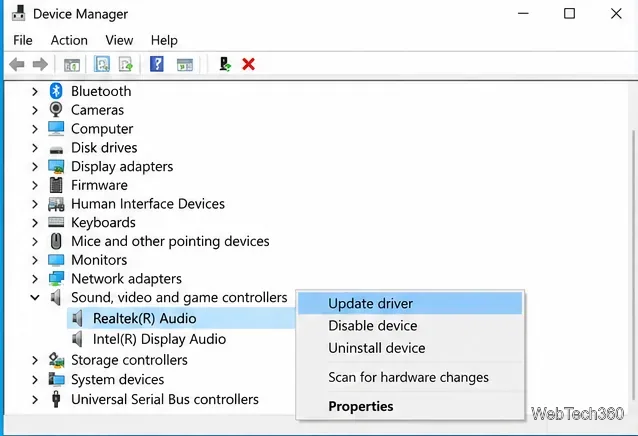Click the mouse icon for pointing devices
Screen dimensions: 638x436
[x=56, y=241]
